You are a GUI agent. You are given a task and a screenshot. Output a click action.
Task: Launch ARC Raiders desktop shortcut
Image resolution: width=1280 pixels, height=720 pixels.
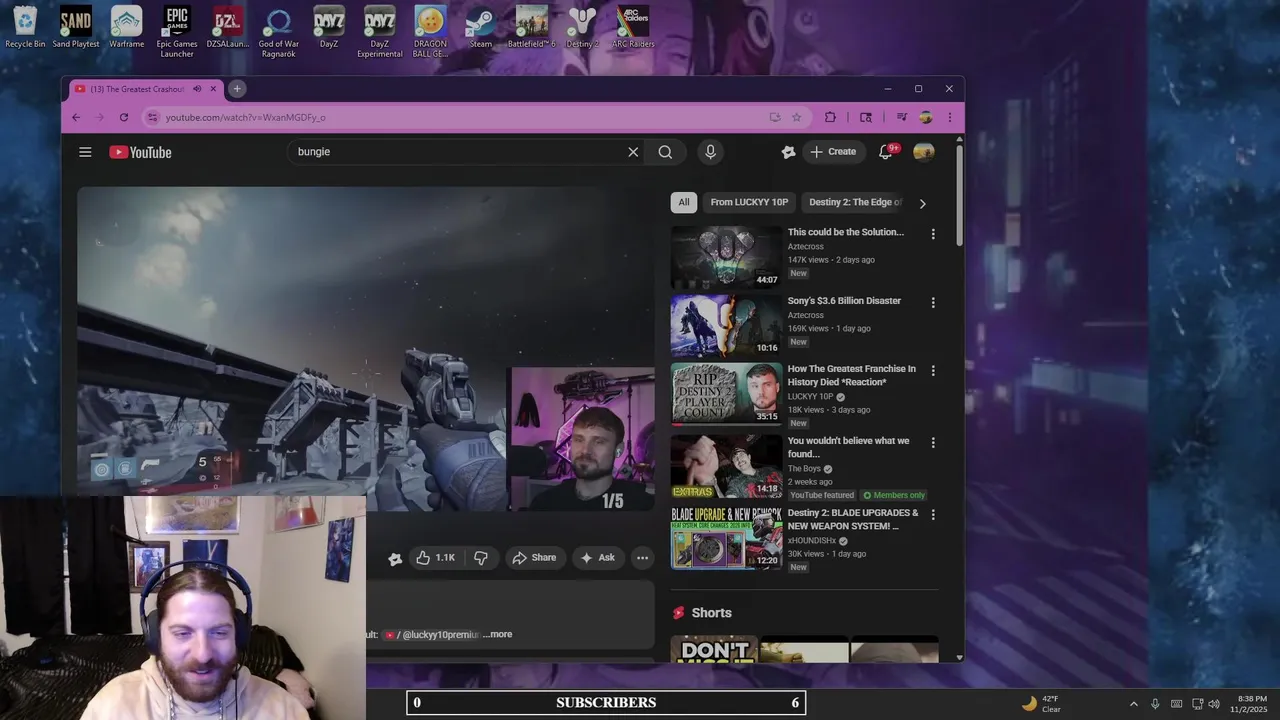[x=633, y=28]
